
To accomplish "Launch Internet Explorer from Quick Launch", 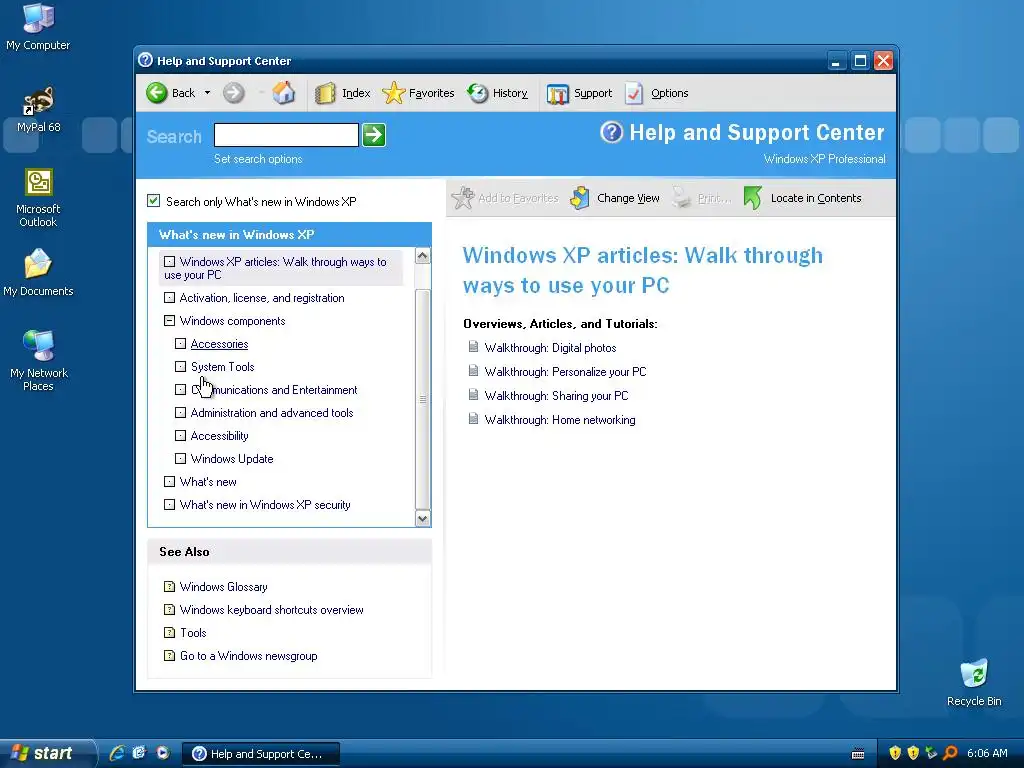I will point(117,753).
